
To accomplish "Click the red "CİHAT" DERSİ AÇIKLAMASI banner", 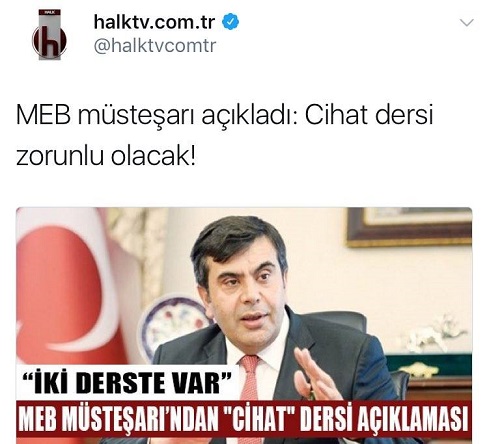I will (x=244, y=418).
